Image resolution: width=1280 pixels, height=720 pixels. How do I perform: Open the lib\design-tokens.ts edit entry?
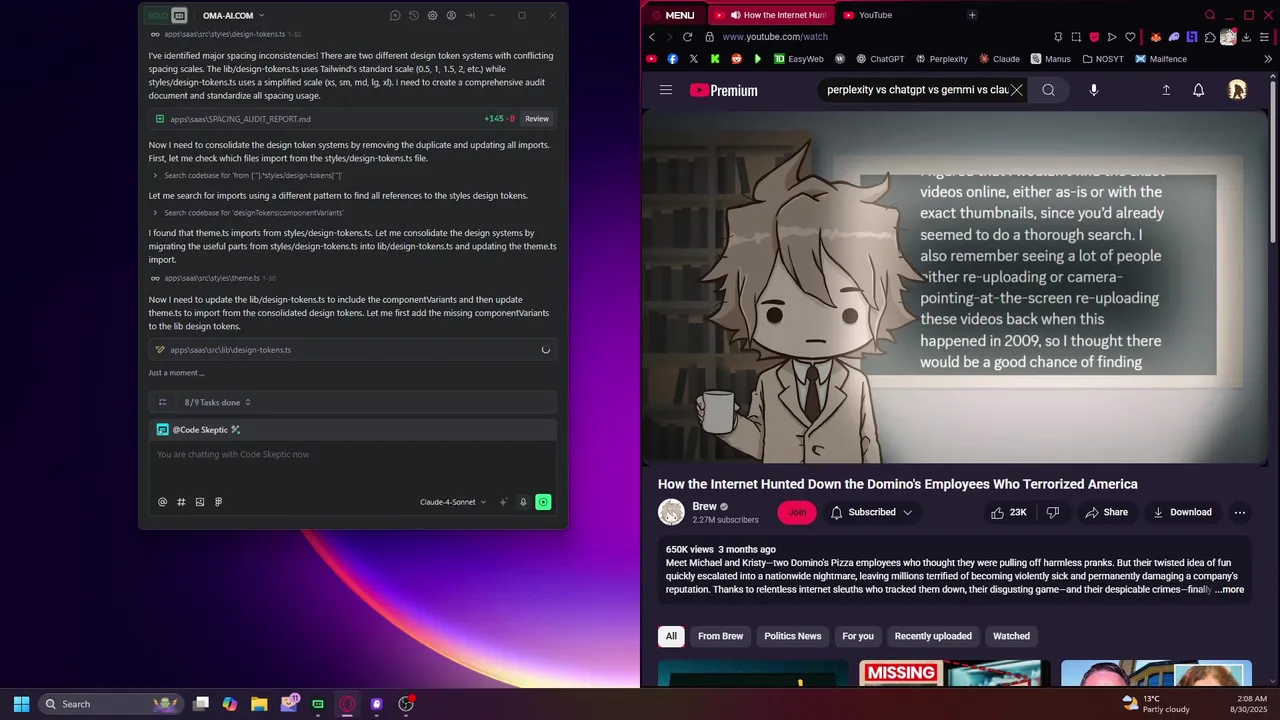[352, 350]
